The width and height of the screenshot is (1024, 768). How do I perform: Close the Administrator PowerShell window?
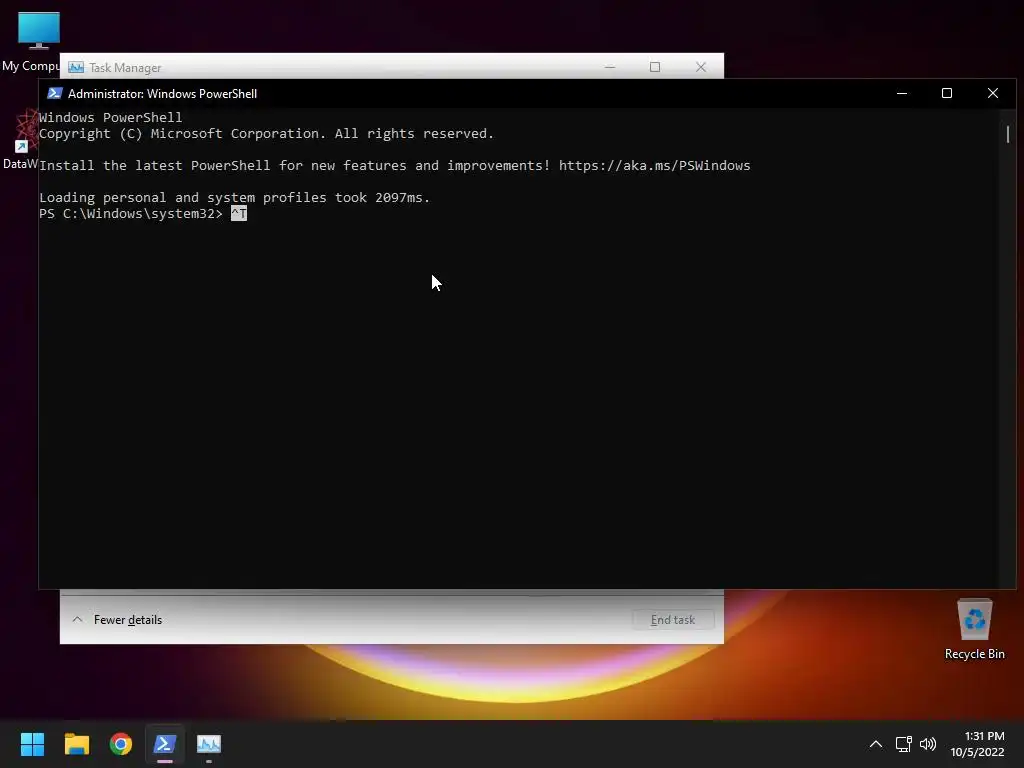tap(993, 93)
